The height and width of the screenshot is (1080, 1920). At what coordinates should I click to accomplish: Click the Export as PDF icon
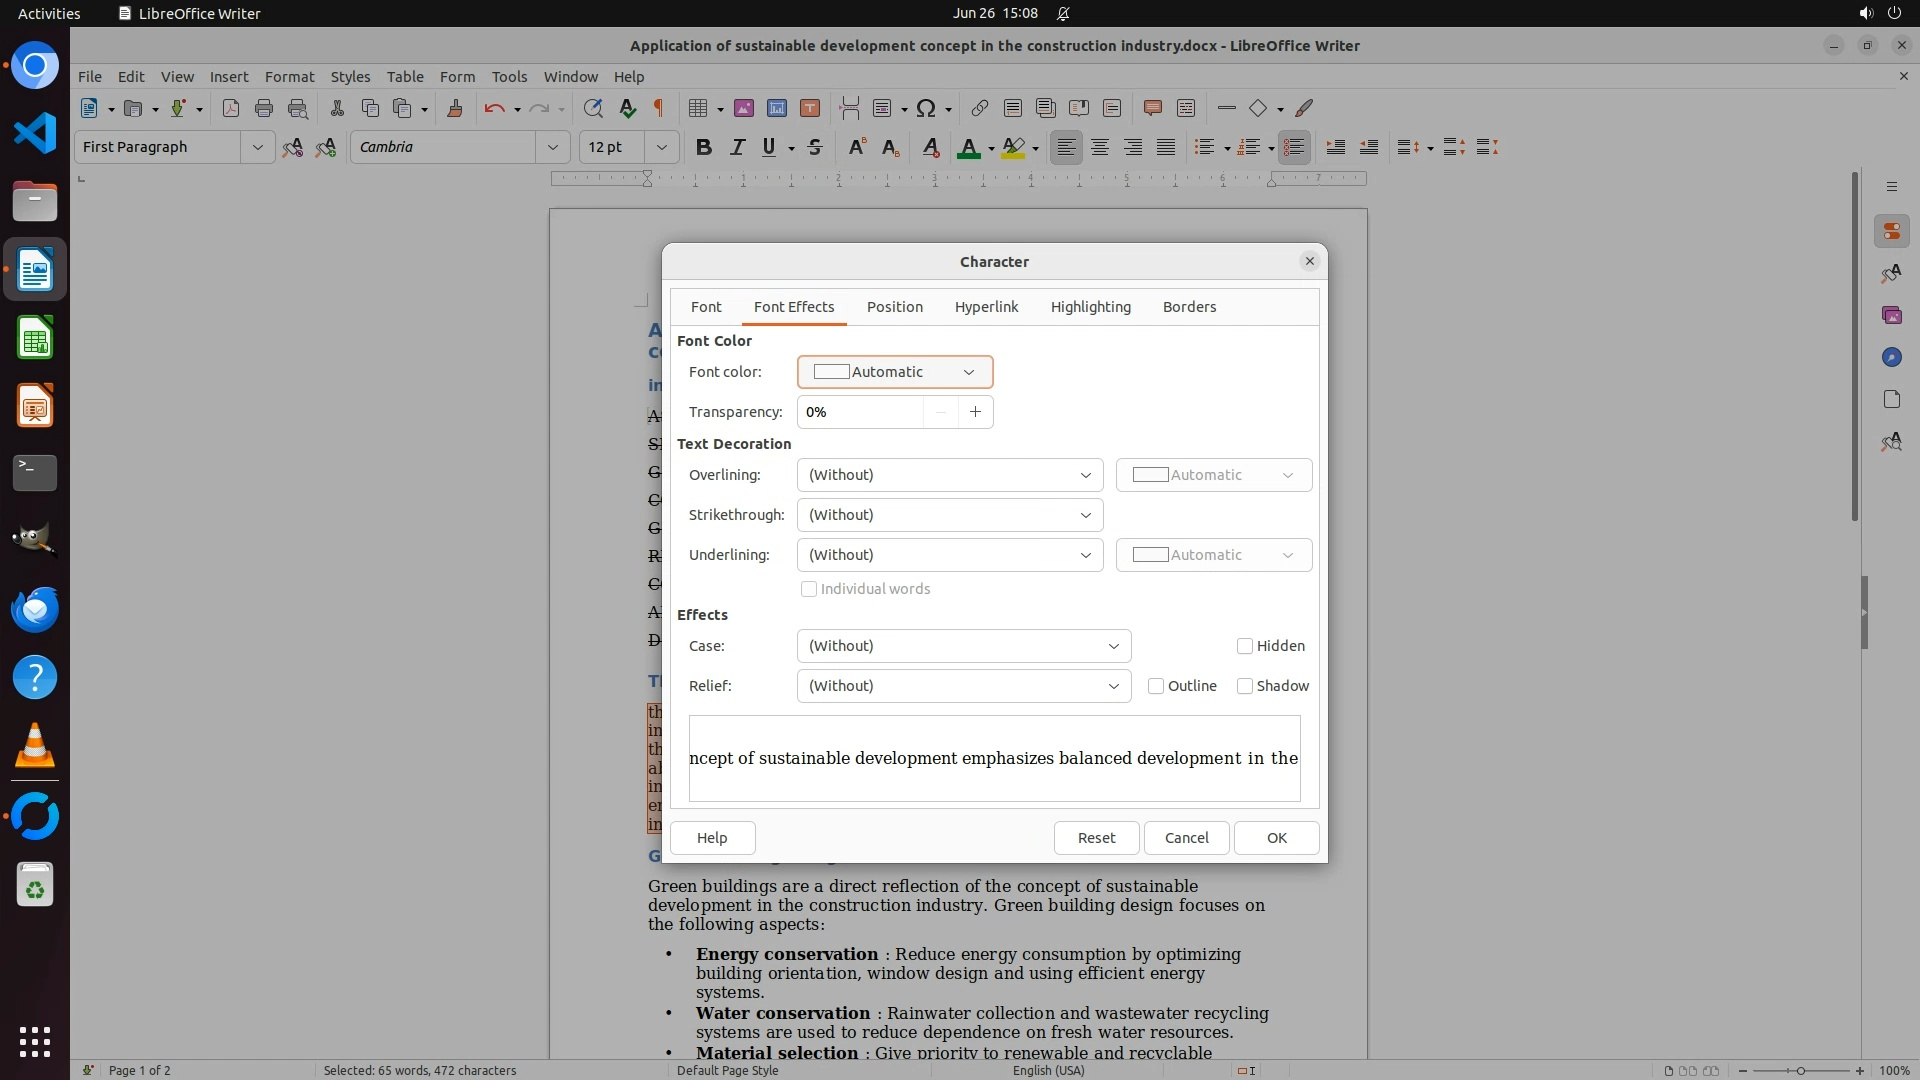pos(231,108)
